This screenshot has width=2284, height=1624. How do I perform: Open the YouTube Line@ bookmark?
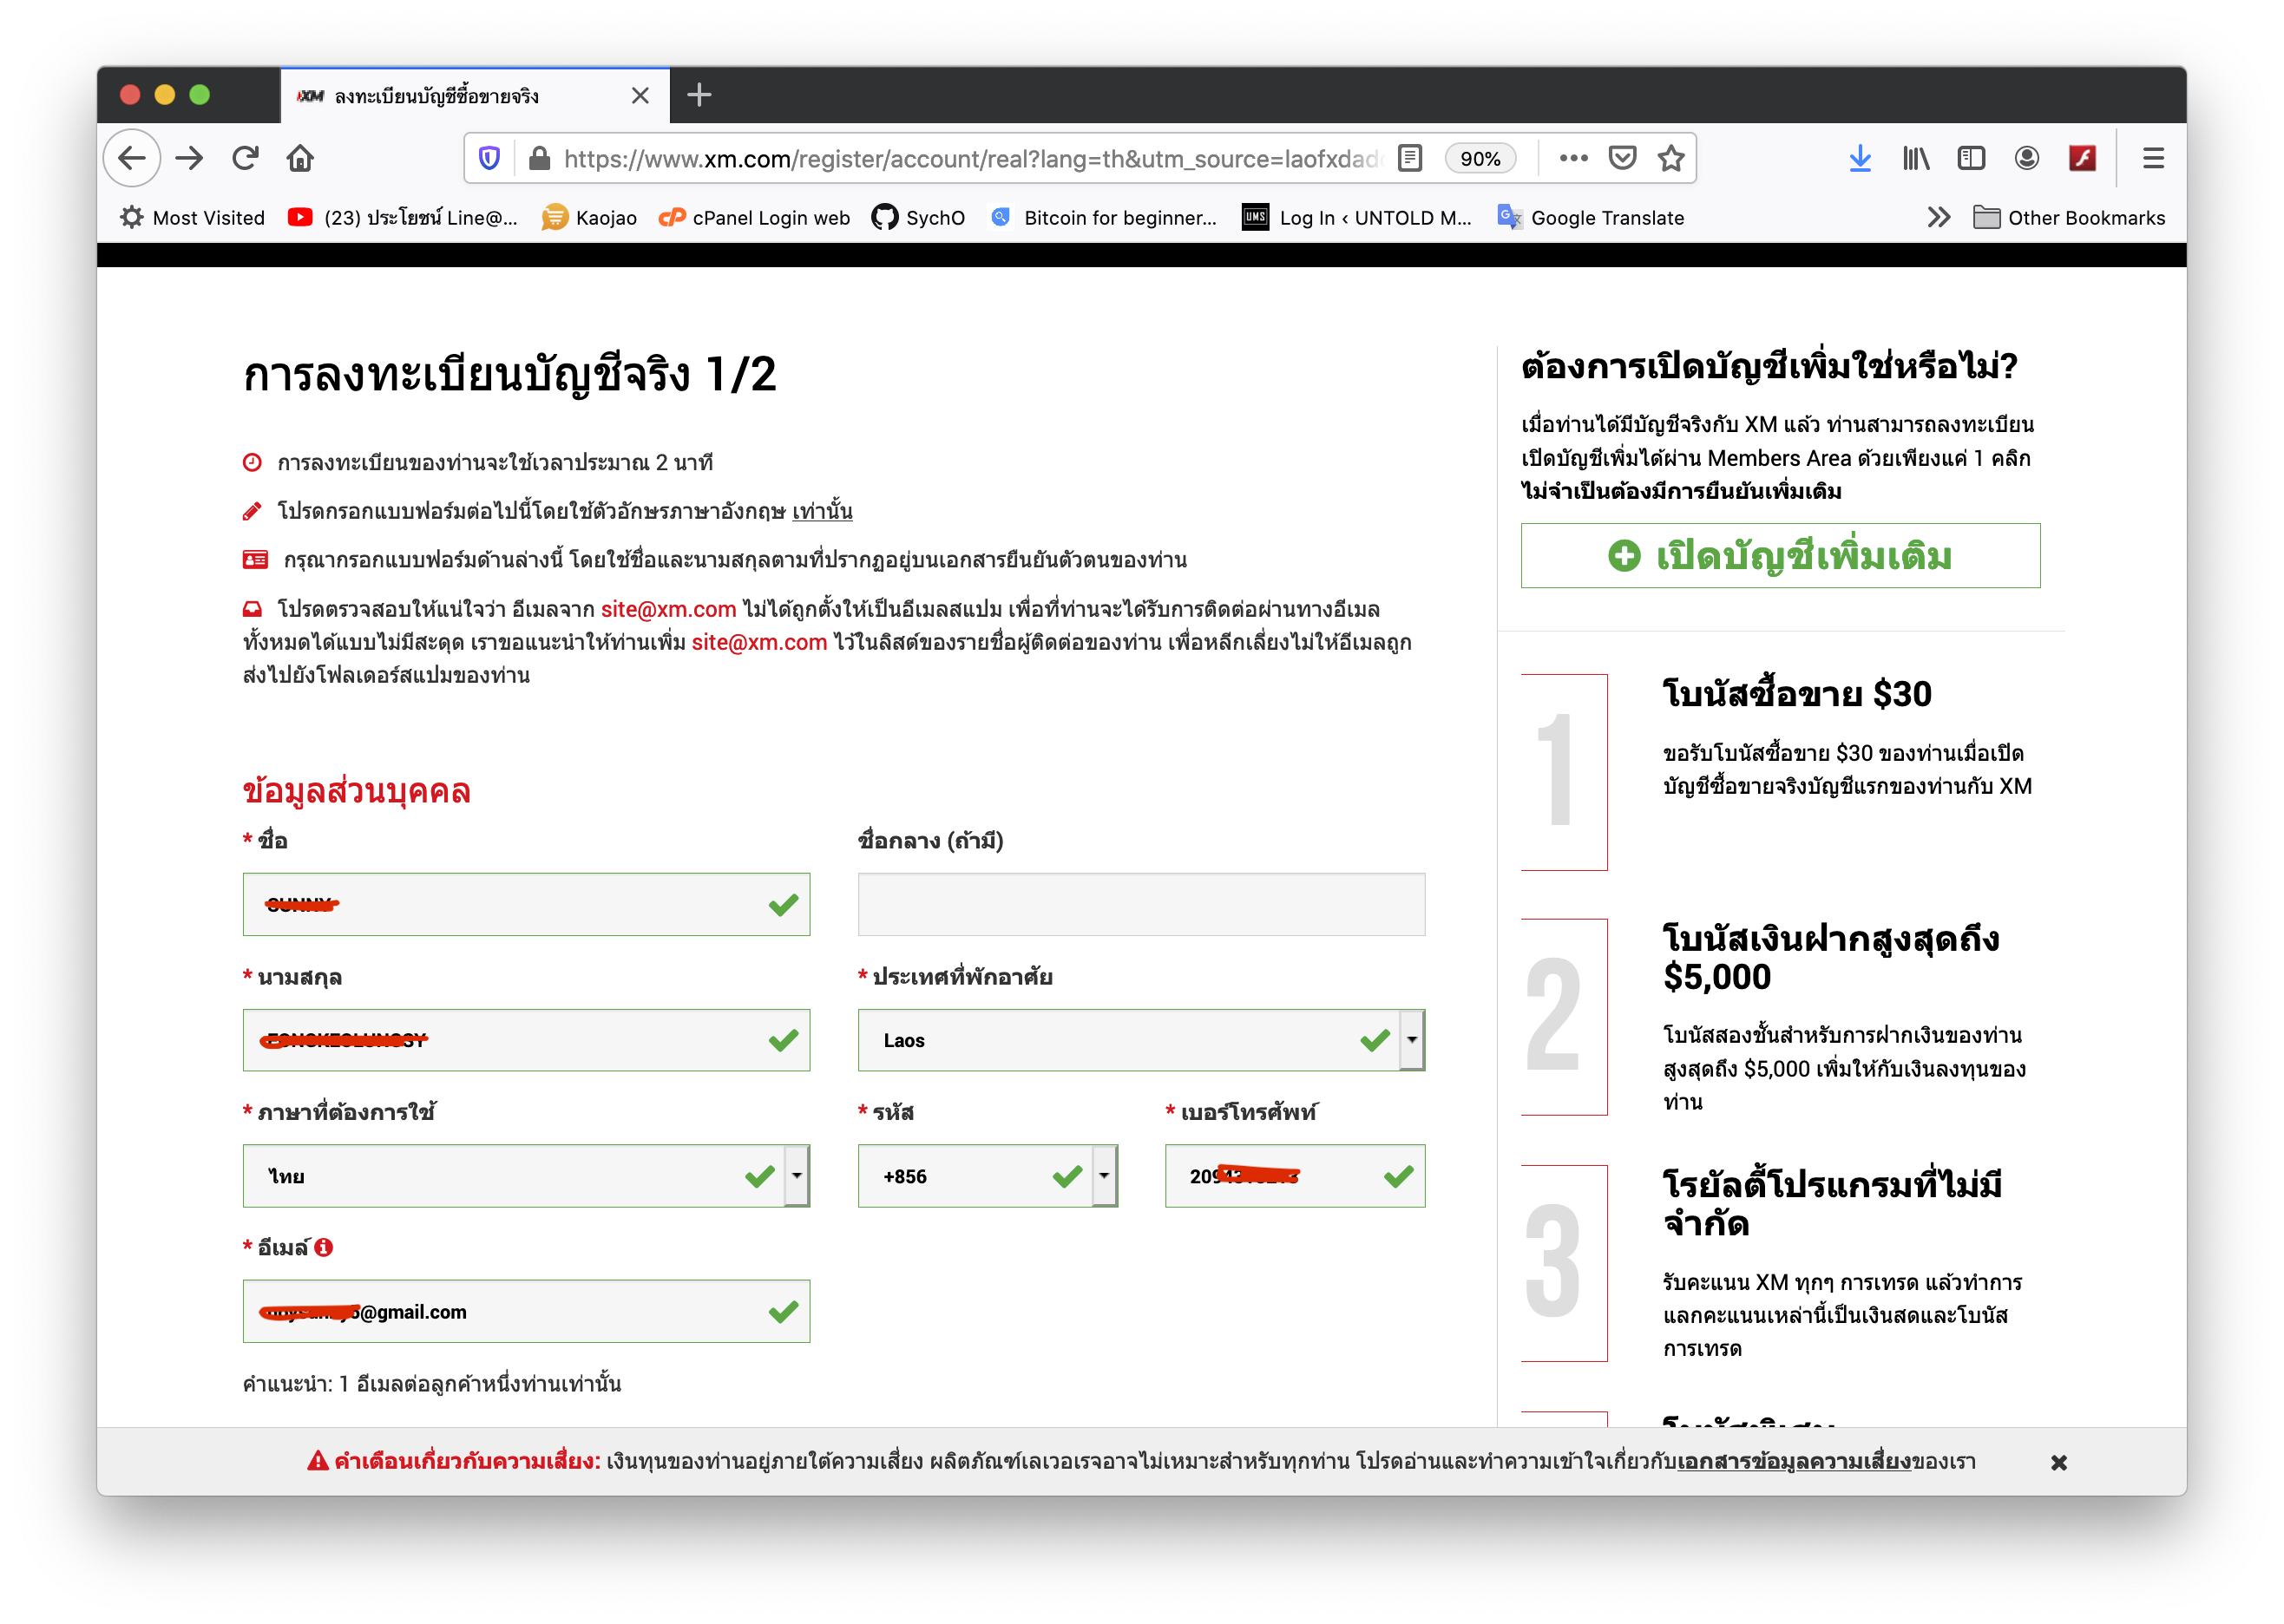403,218
